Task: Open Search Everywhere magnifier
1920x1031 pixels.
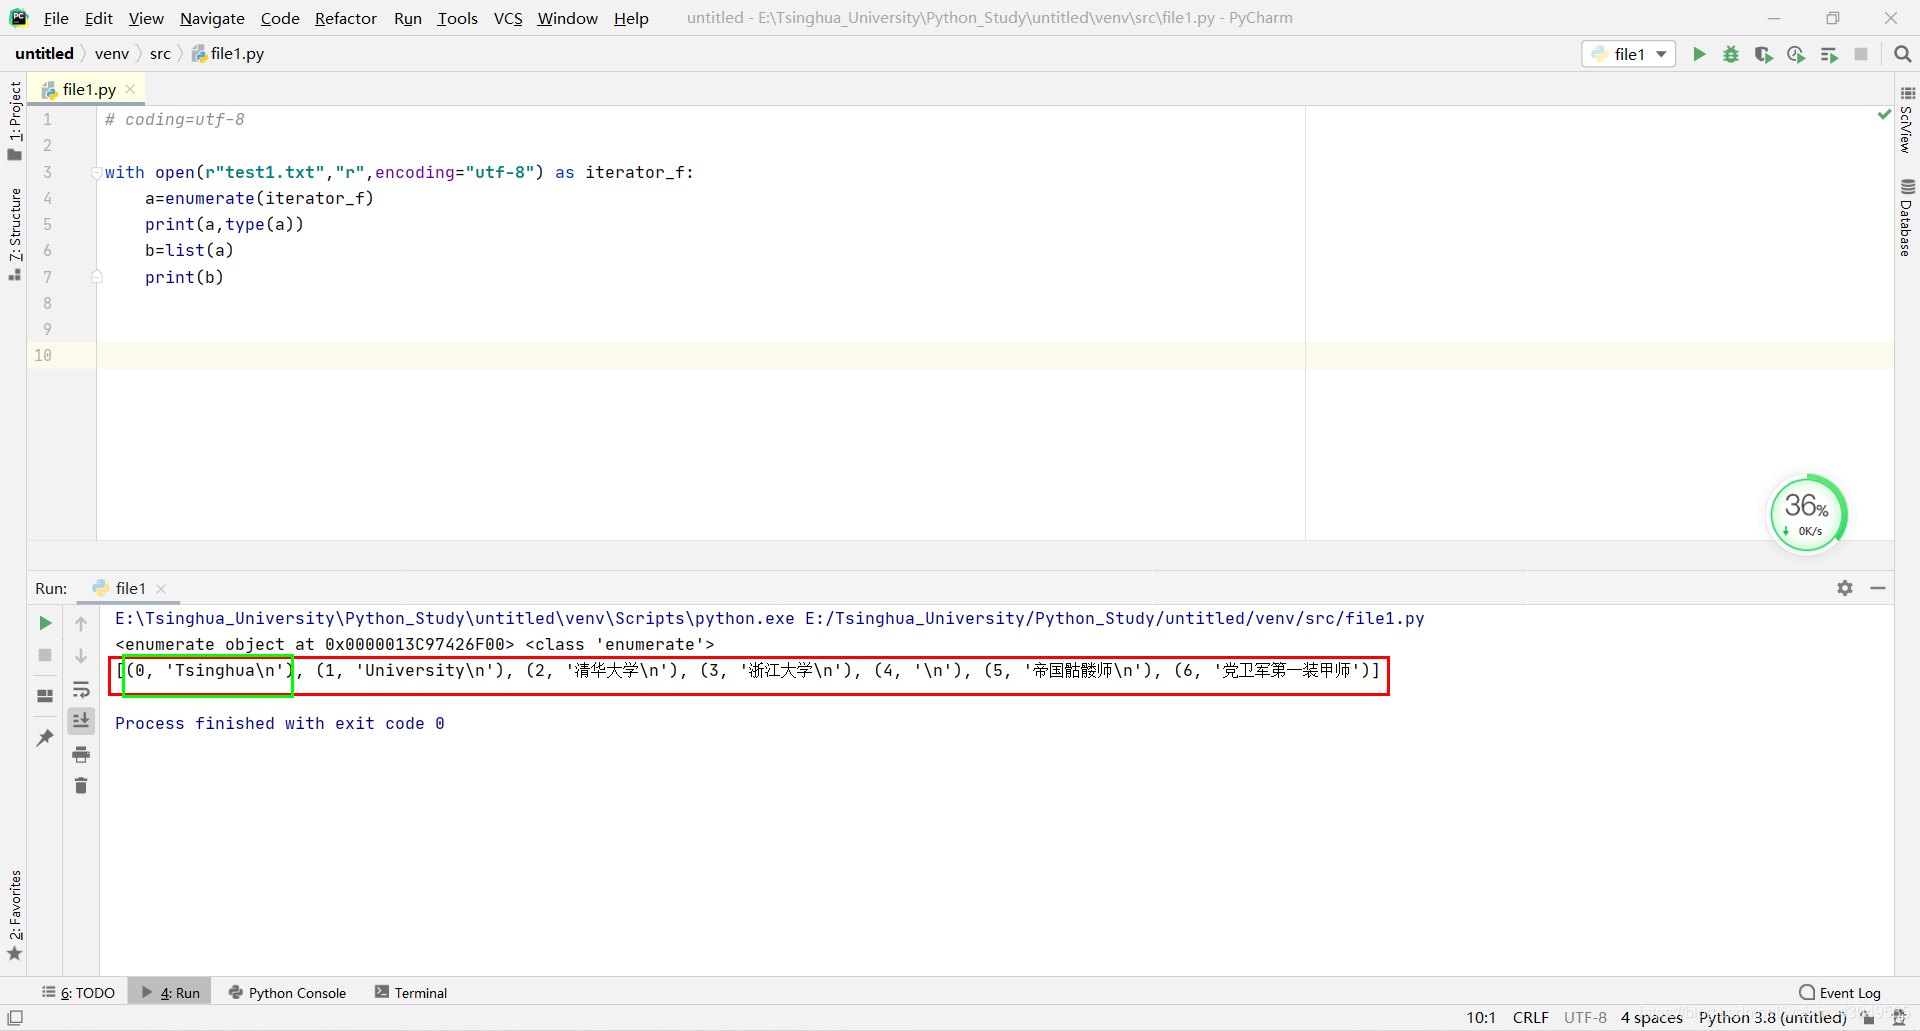Action: click(1902, 54)
